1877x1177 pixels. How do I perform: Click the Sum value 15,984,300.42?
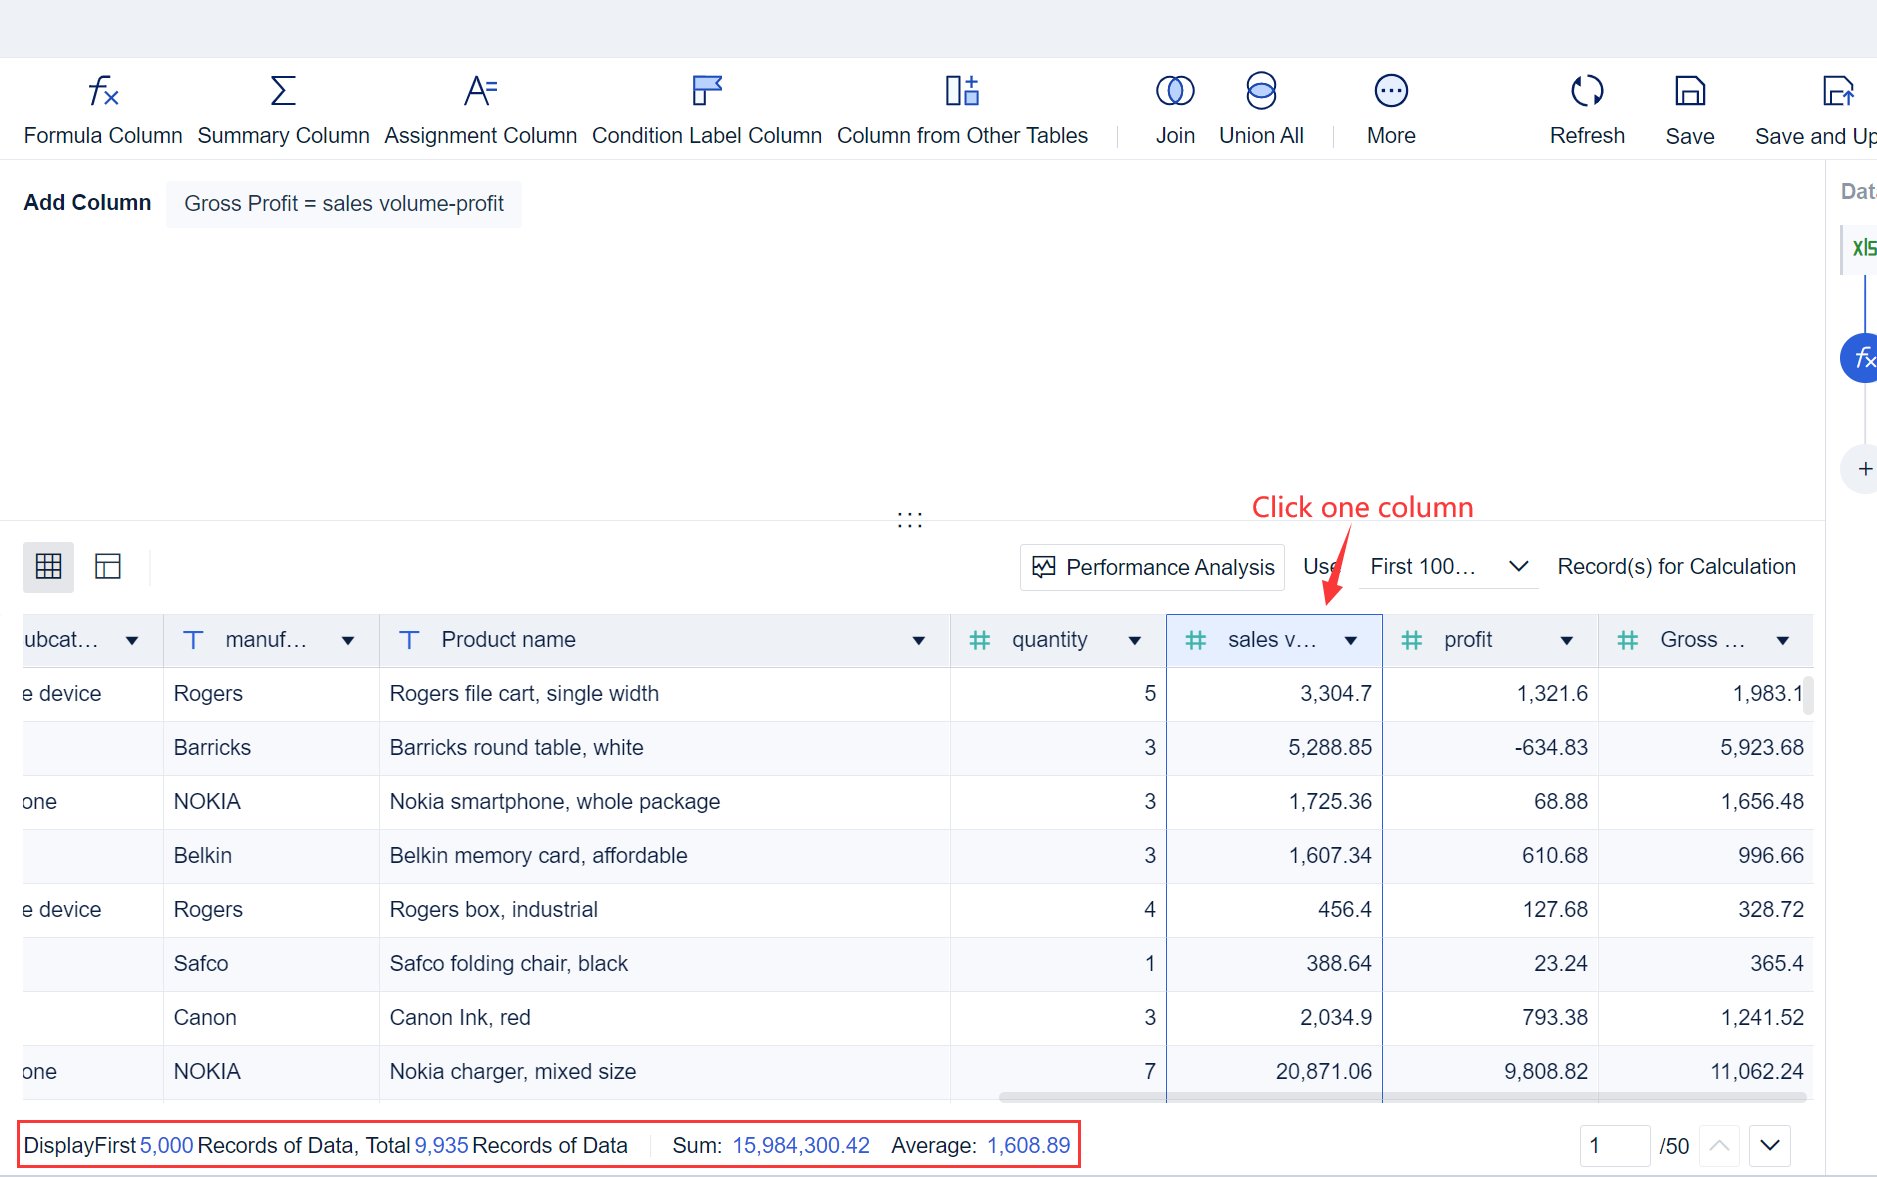tap(801, 1146)
